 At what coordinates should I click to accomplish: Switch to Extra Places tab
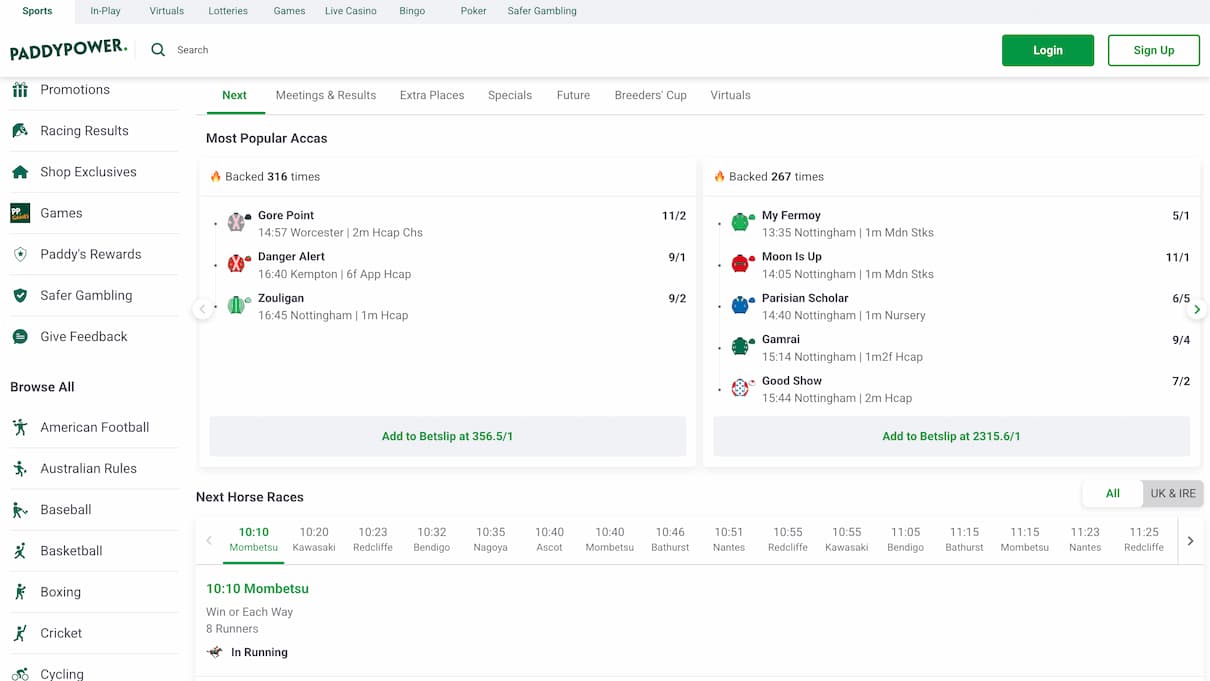pyautogui.click(x=432, y=95)
